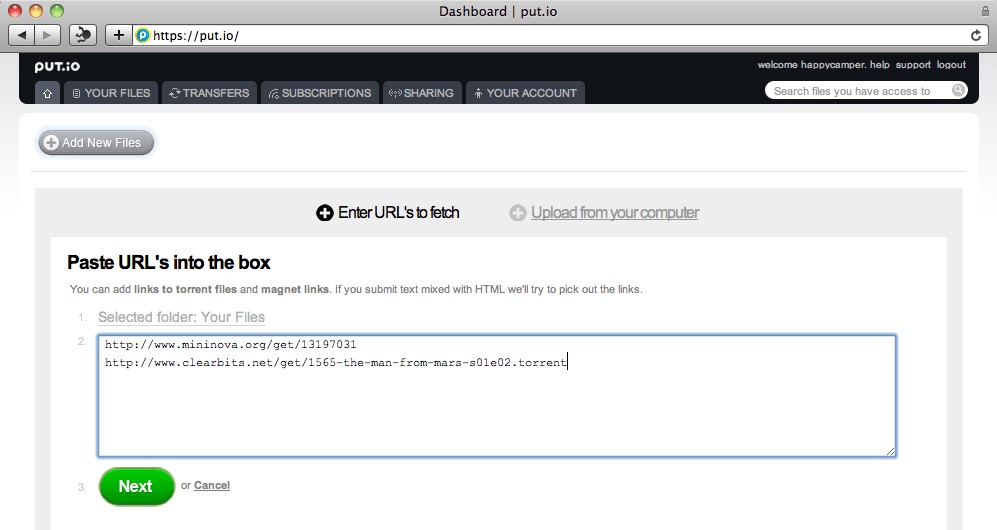Open the bug report toolbar icon

click(83, 35)
